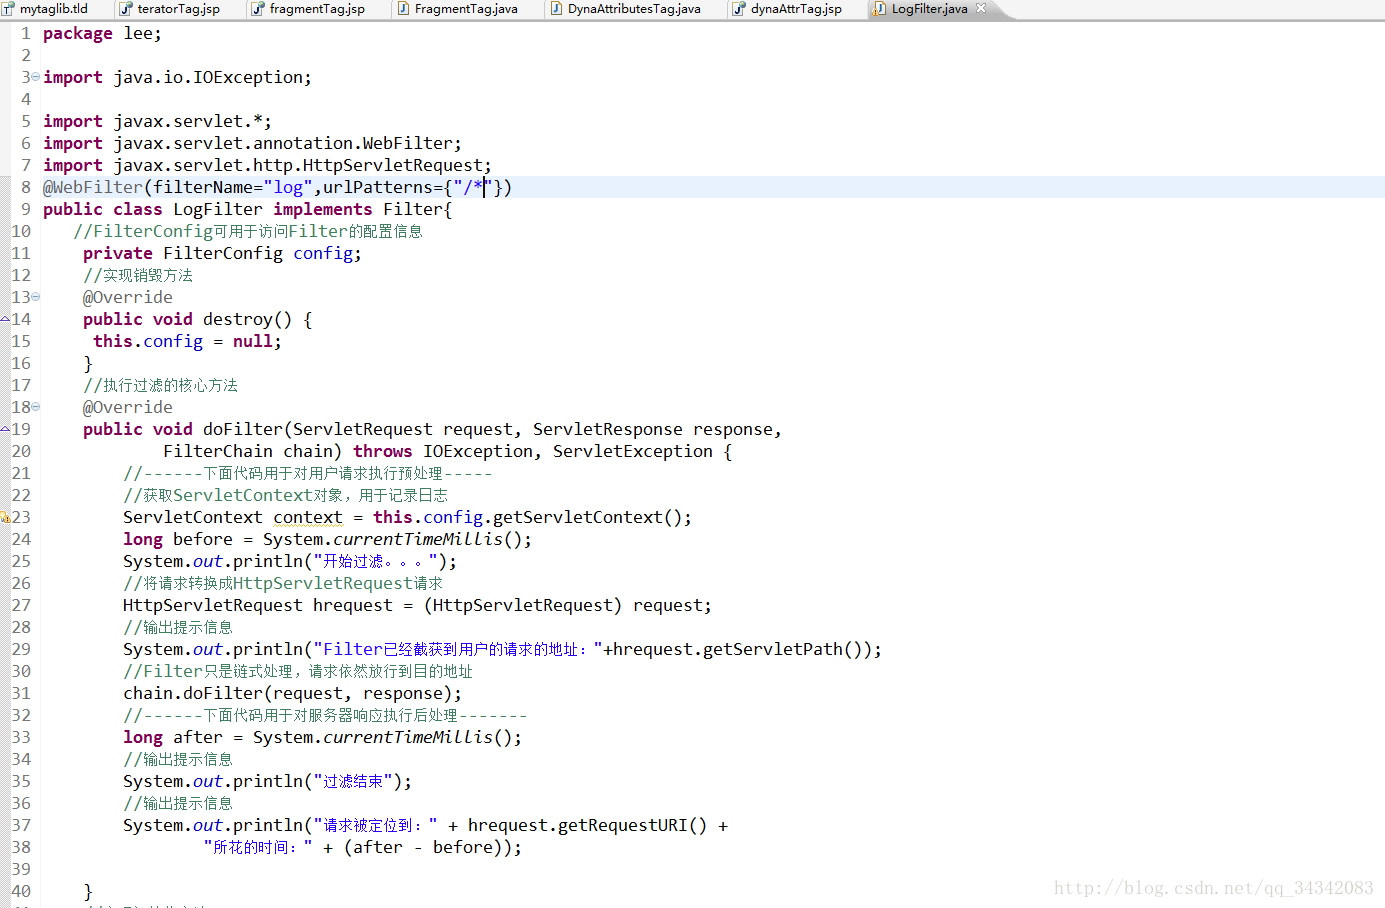The image size is (1385, 908).
Task: Click the warning marker beside line 23
Action: (x=5, y=517)
